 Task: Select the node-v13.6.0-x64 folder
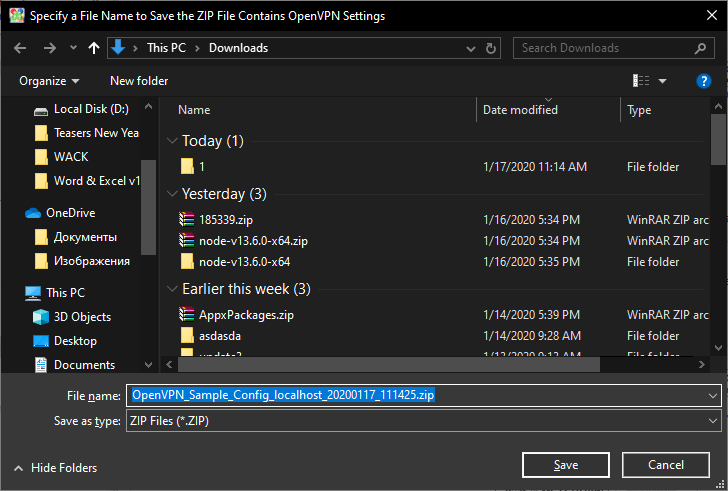tap(244, 262)
